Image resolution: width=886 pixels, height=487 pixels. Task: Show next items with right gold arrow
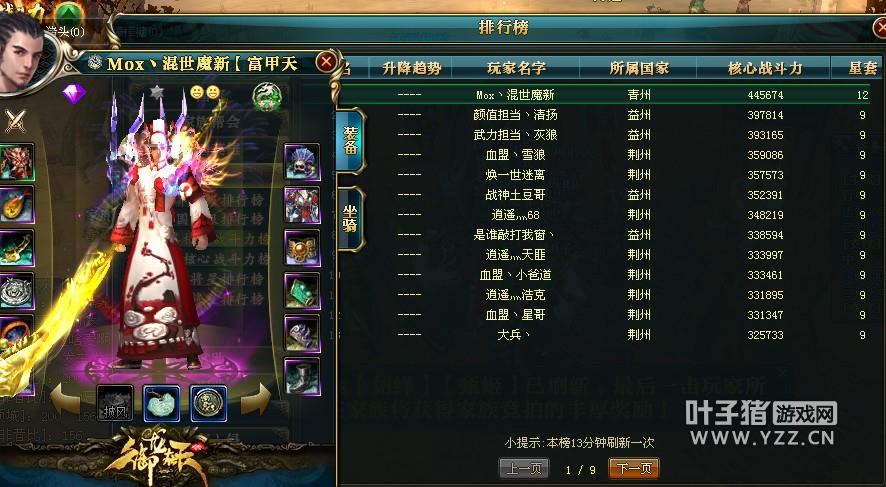[x=256, y=399]
